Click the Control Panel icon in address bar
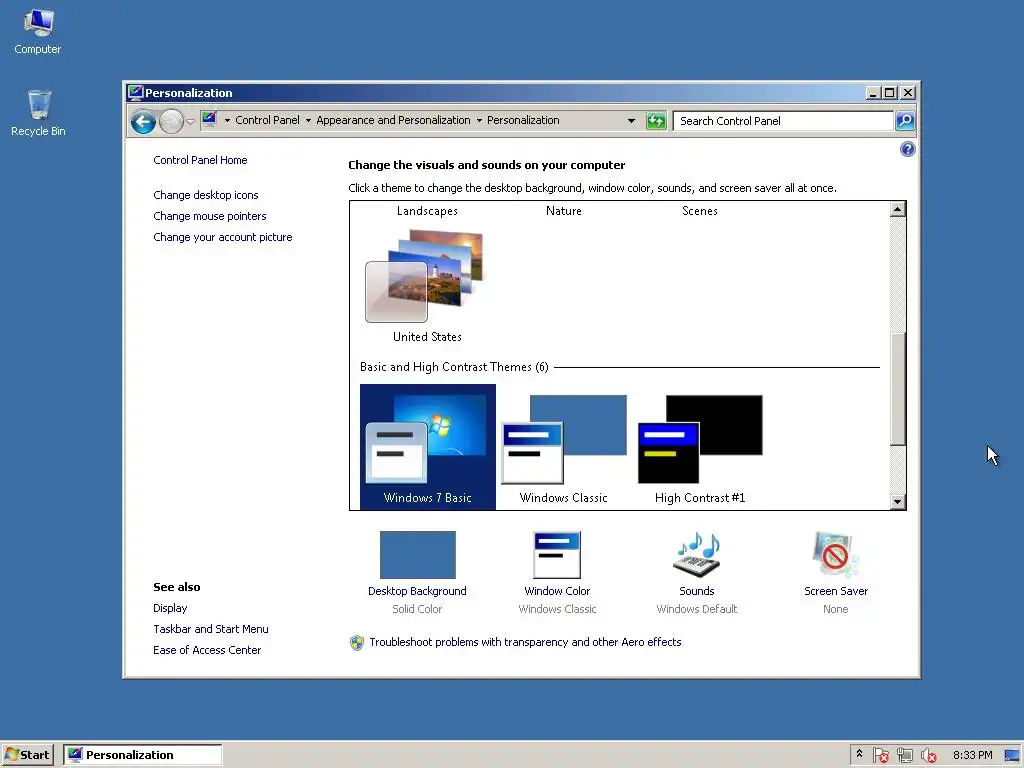 (x=209, y=120)
